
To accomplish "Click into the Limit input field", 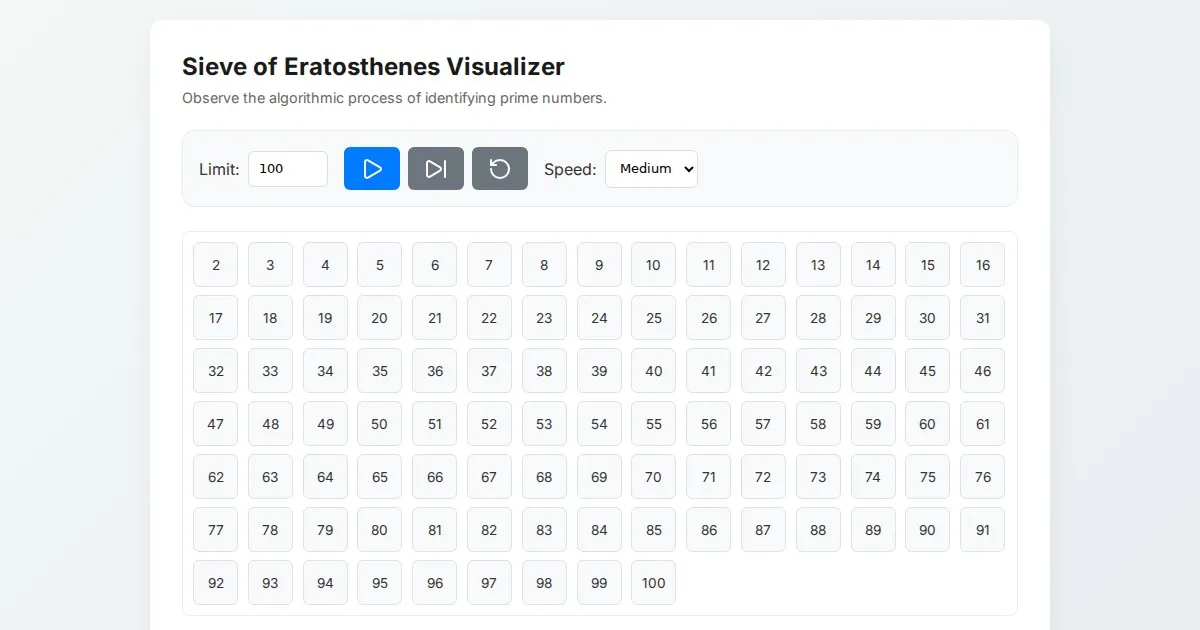I will 288,169.
